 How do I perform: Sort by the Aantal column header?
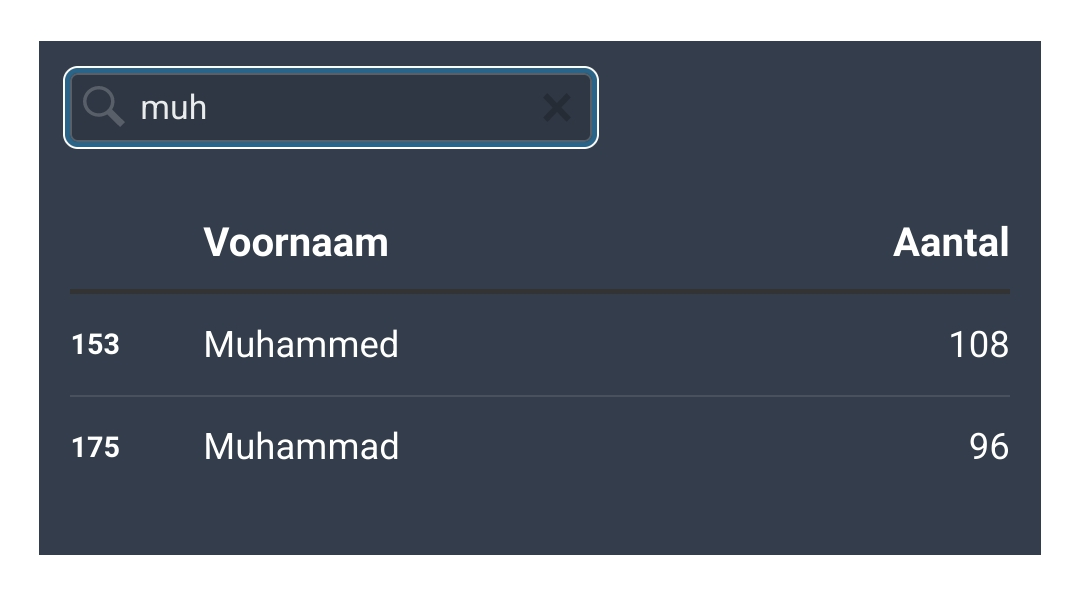[950, 243]
